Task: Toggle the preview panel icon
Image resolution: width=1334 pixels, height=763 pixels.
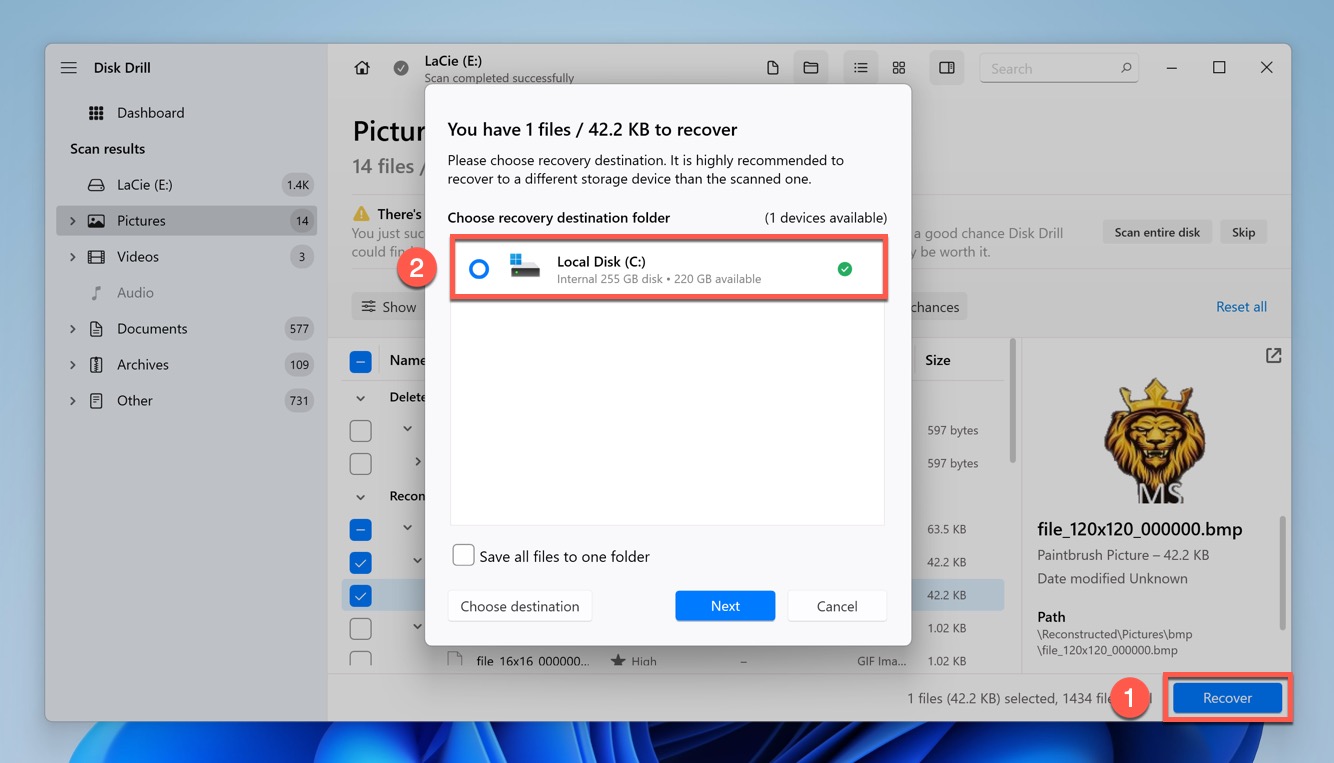Action: pyautogui.click(x=946, y=68)
